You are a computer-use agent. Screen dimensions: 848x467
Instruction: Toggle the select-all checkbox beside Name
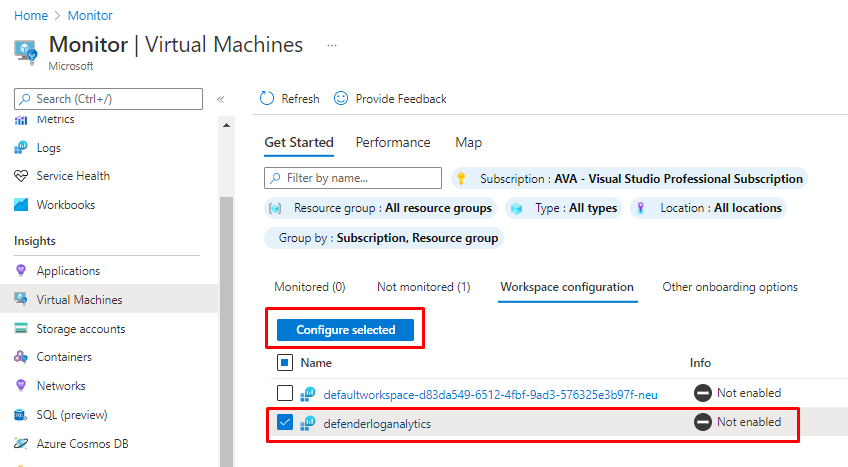(x=284, y=363)
